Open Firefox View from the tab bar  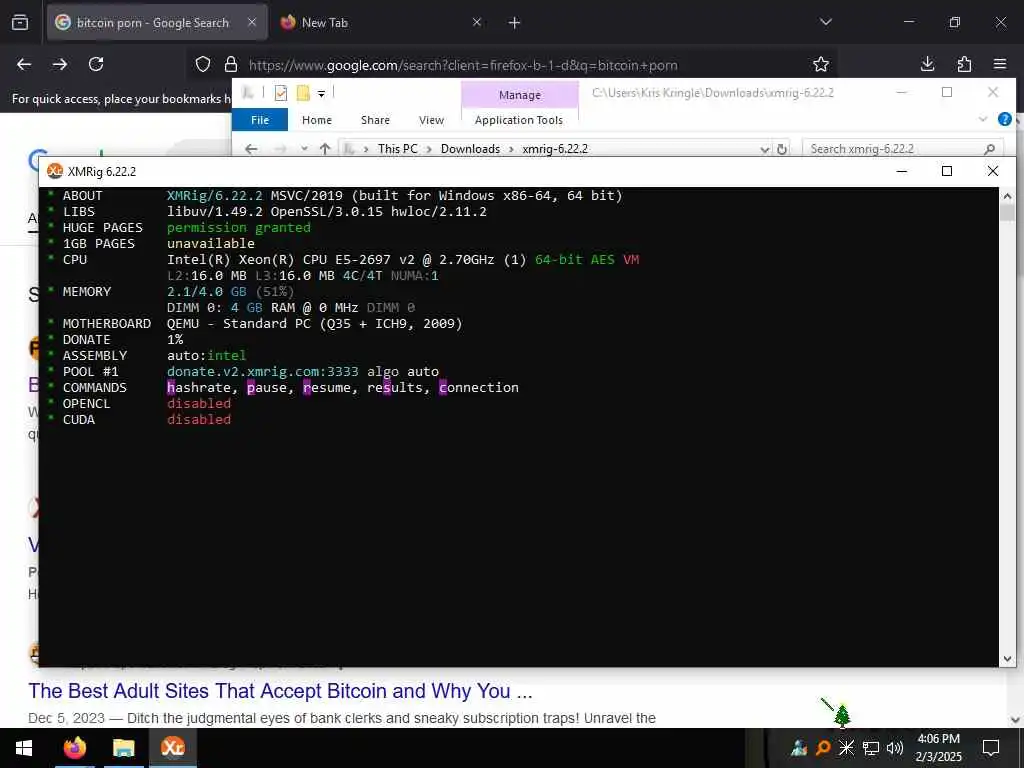tap(20, 23)
